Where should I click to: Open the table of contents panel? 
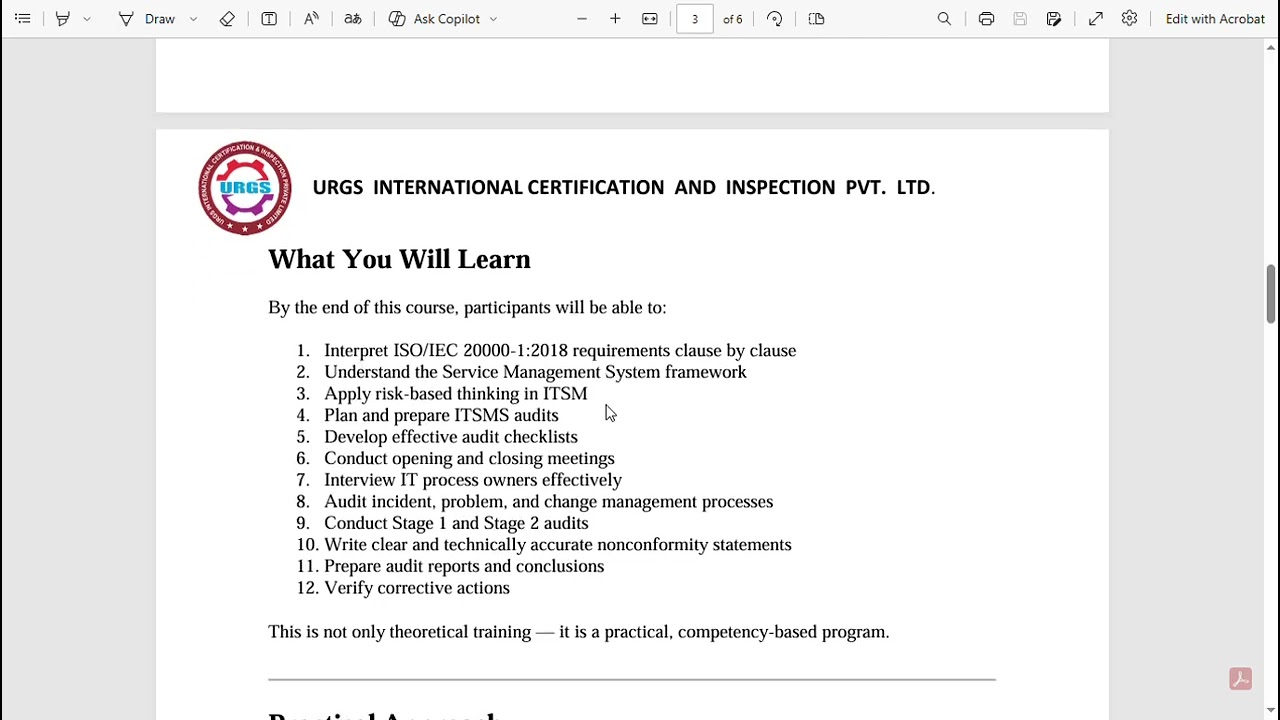22,19
